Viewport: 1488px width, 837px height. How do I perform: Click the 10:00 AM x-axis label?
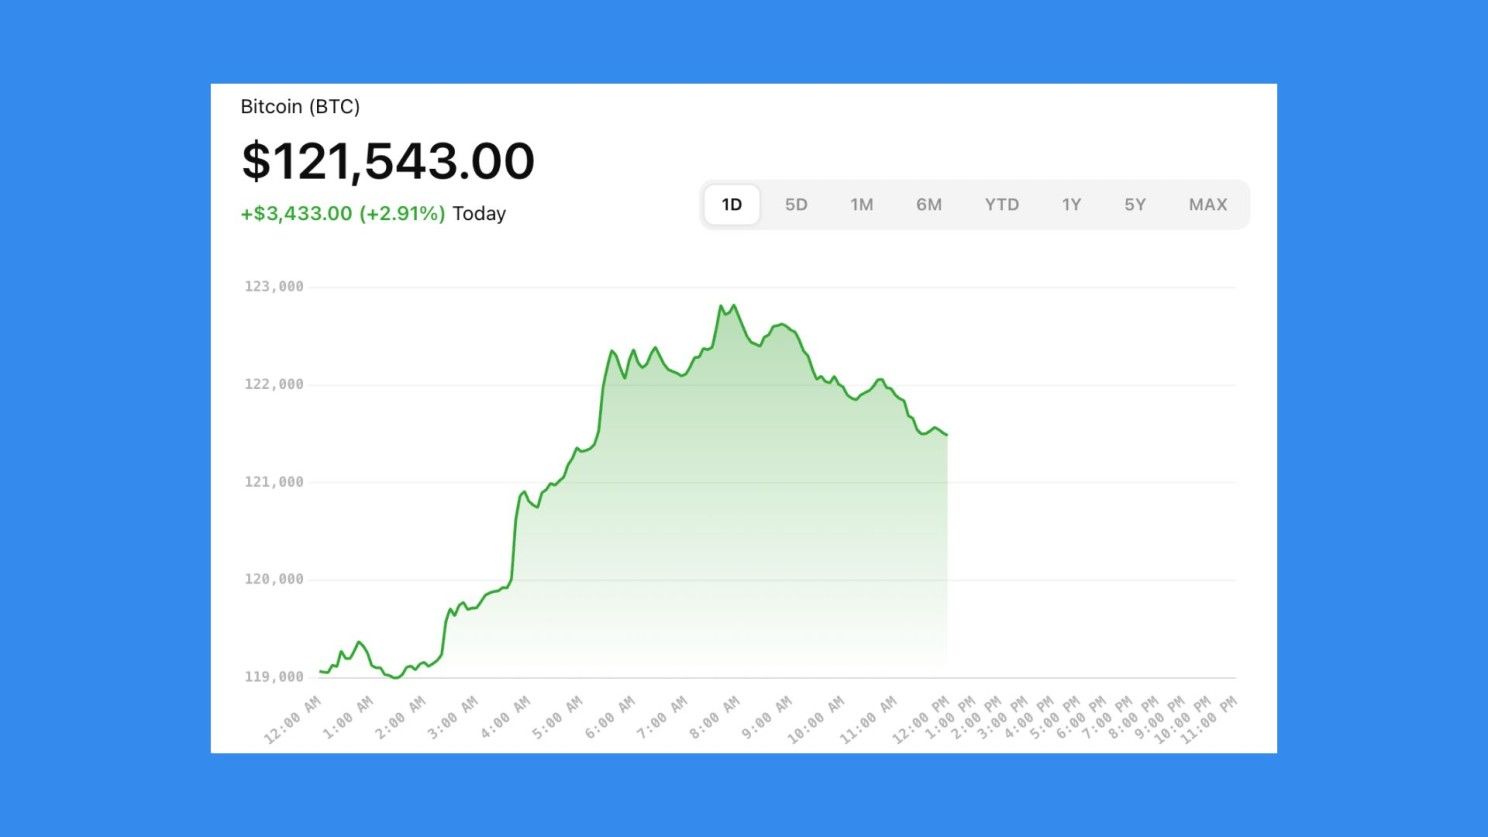(x=815, y=720)
